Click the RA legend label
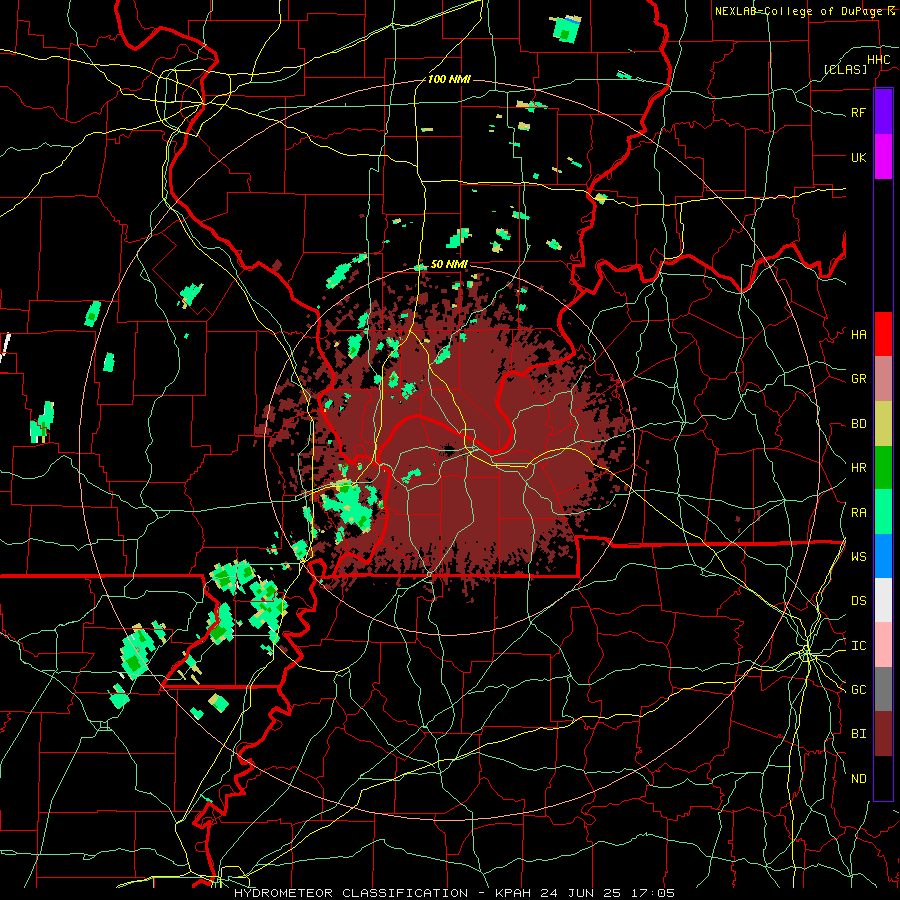 point(859,513)
